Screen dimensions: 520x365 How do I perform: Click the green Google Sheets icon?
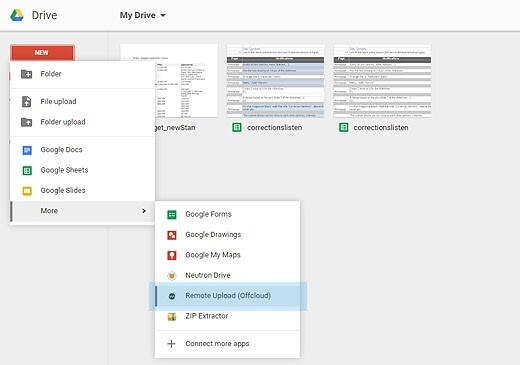(27, 171)
